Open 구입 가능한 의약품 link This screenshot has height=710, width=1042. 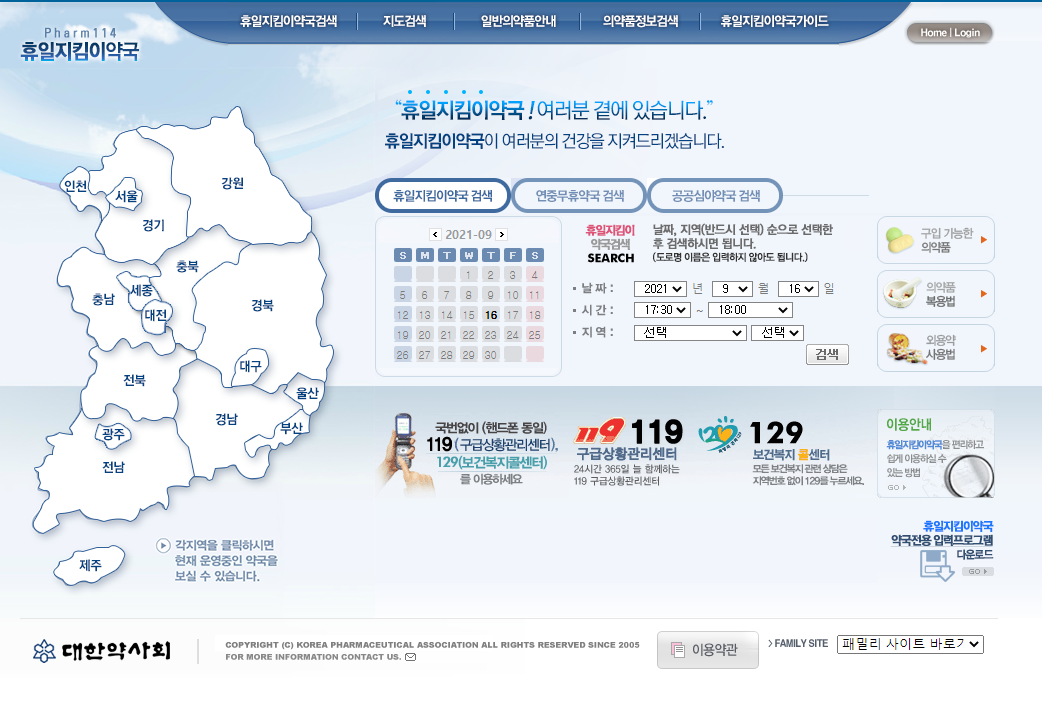(x=936, y=240)
